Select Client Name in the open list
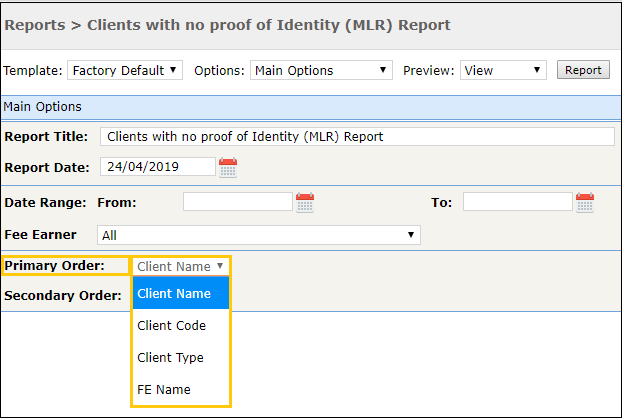The image size is (622, 419). click(181, 293)
